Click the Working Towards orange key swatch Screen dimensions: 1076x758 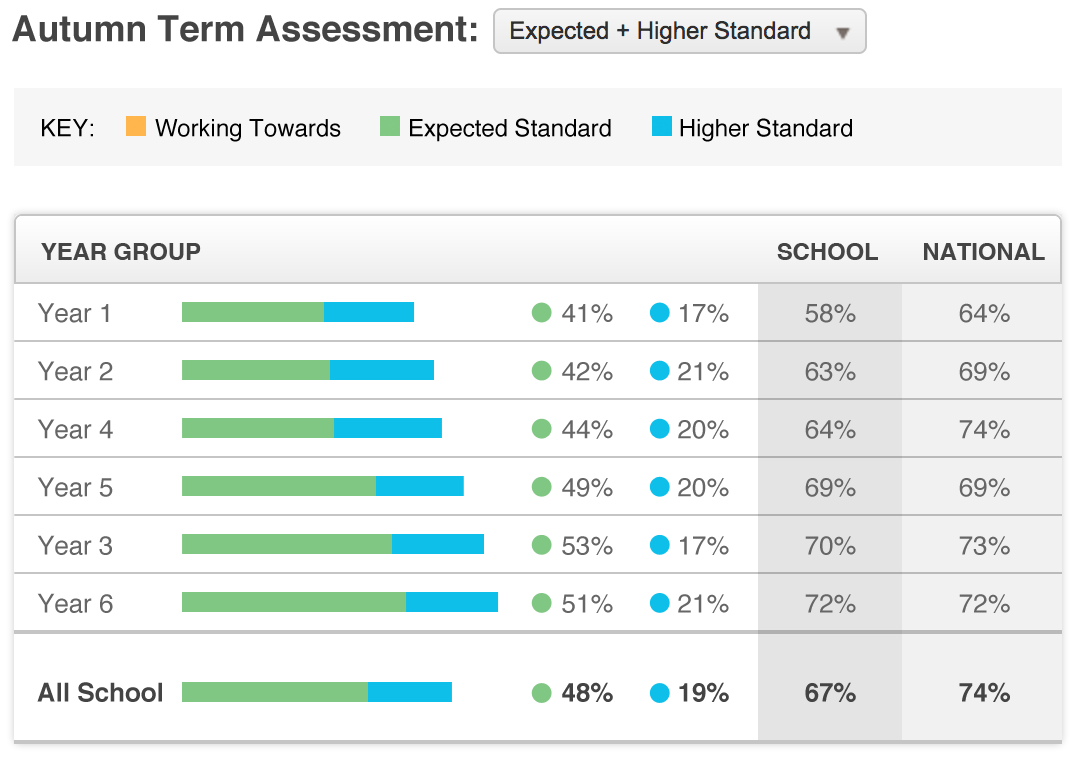click(x=136, y=127)
